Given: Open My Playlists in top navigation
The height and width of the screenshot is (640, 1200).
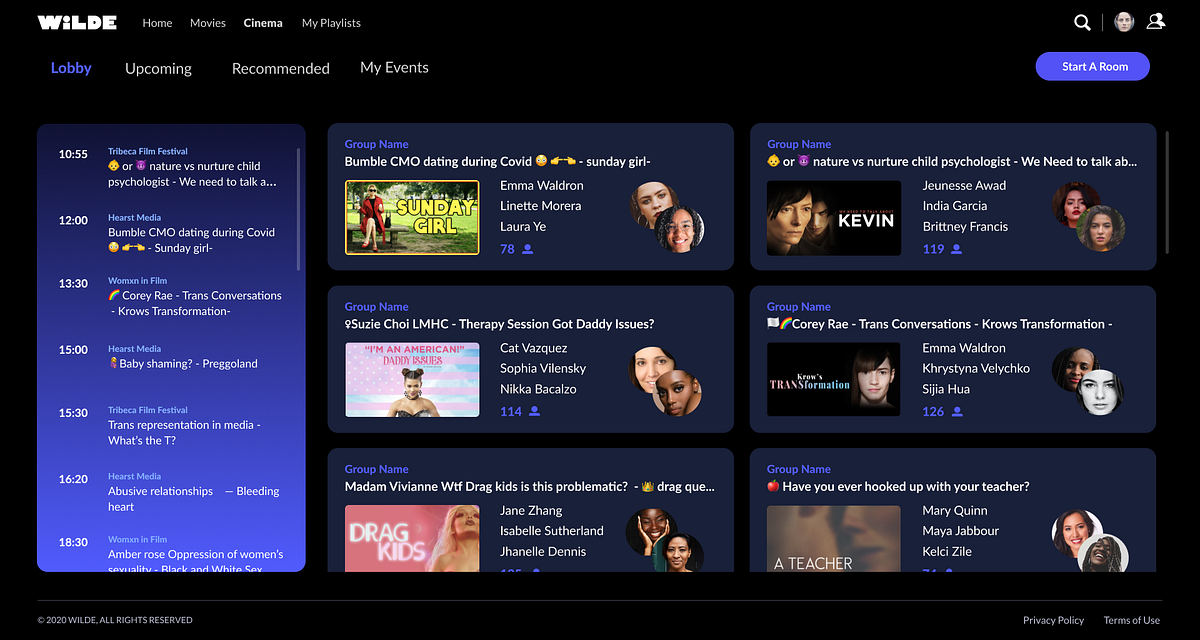Looking at the screenshot, I should [331, 22].
